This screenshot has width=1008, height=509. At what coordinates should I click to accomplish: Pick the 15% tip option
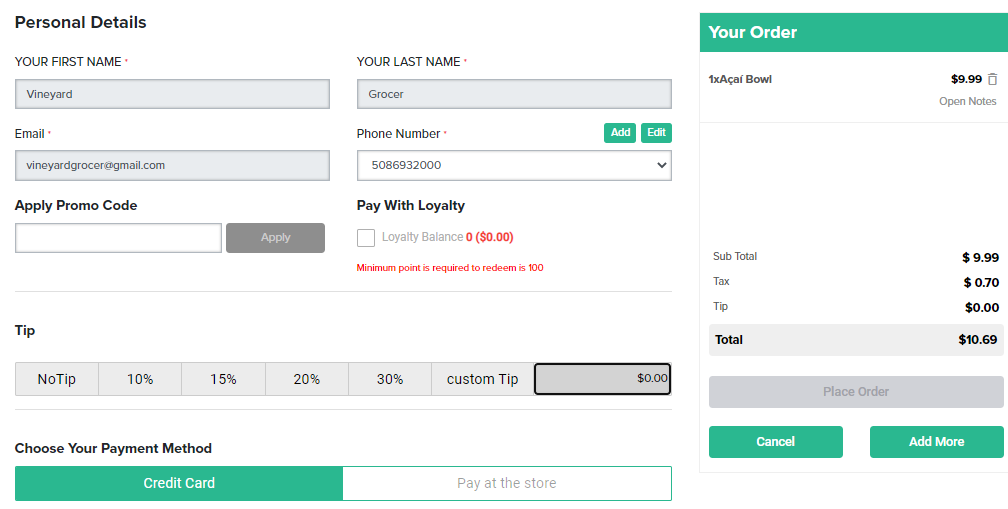pyautogui.click(x=223, y=379)
